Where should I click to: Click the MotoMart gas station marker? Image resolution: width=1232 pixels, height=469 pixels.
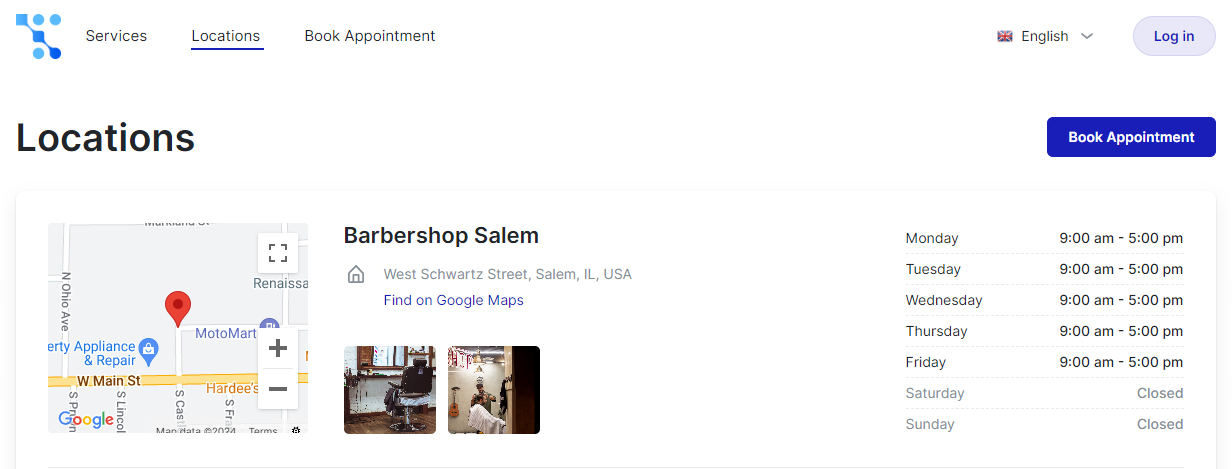tap(268, 326)
